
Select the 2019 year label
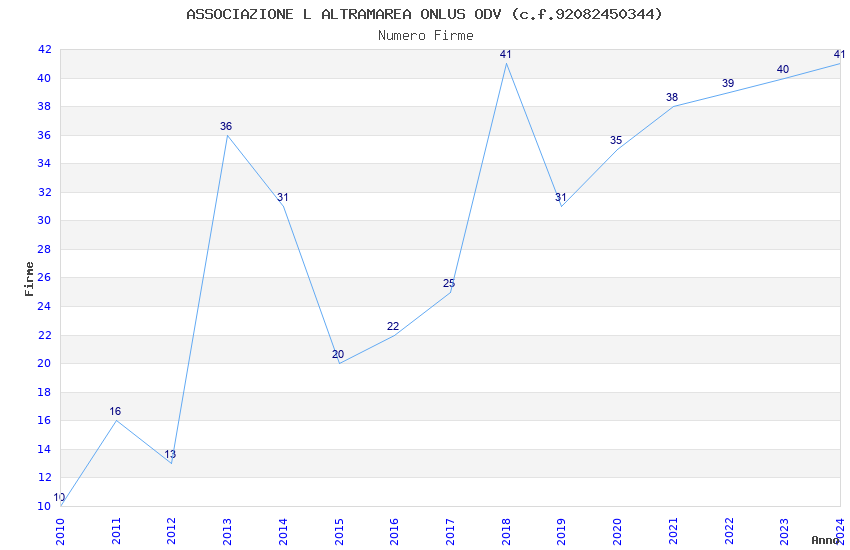(x=562, y=531)
